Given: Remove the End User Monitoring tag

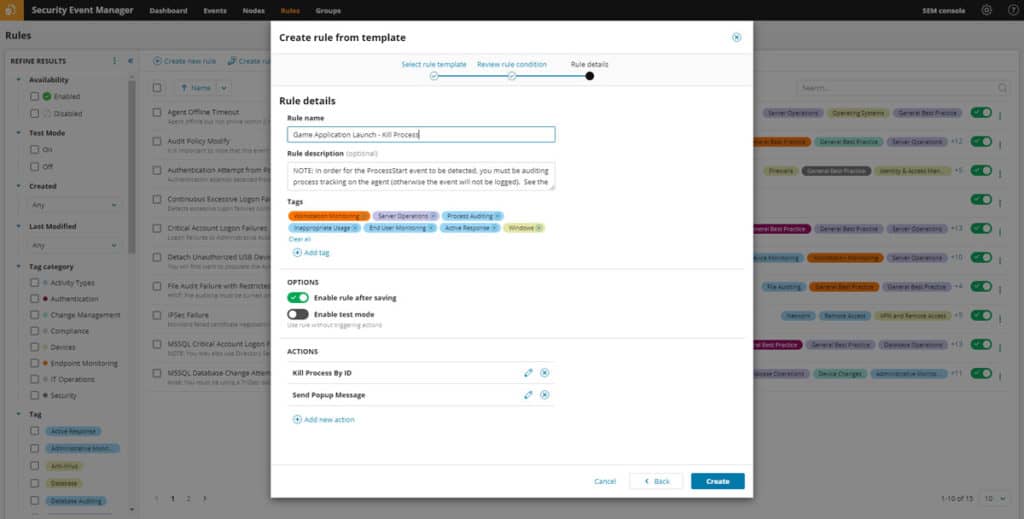Looking at the screenshot, I should (x=431, y=228).
